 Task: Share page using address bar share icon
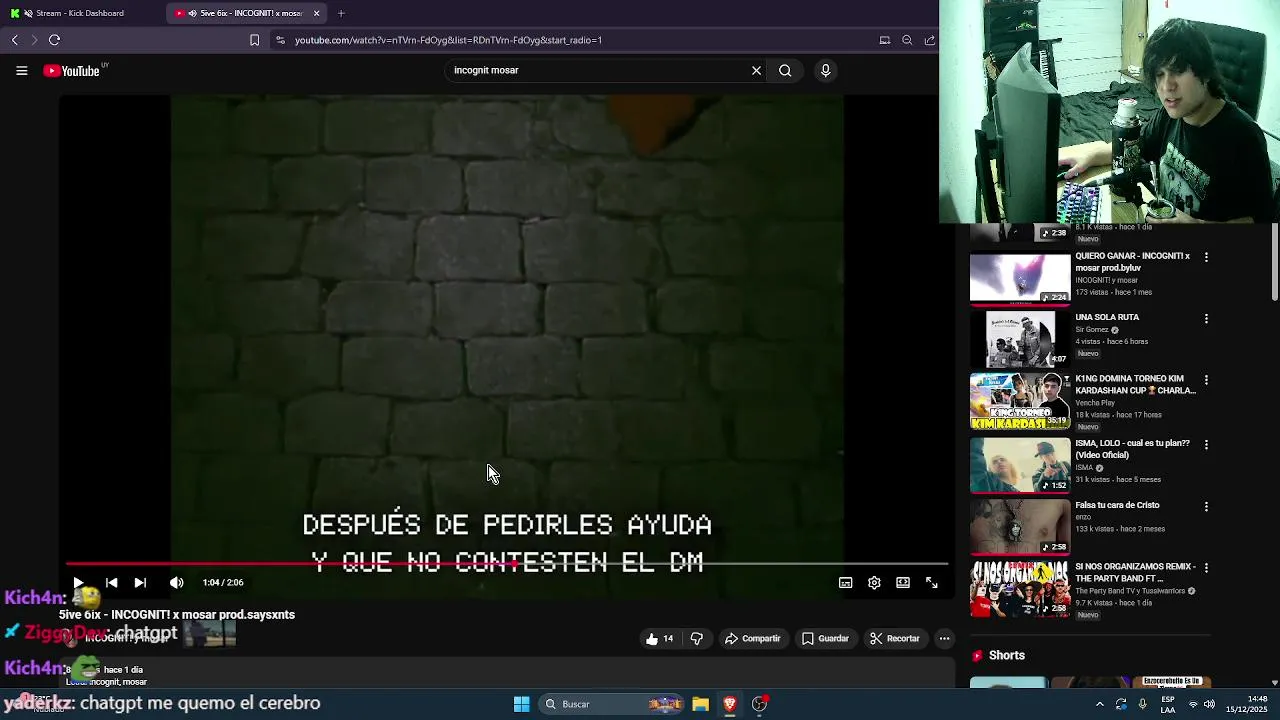(929, 40)
